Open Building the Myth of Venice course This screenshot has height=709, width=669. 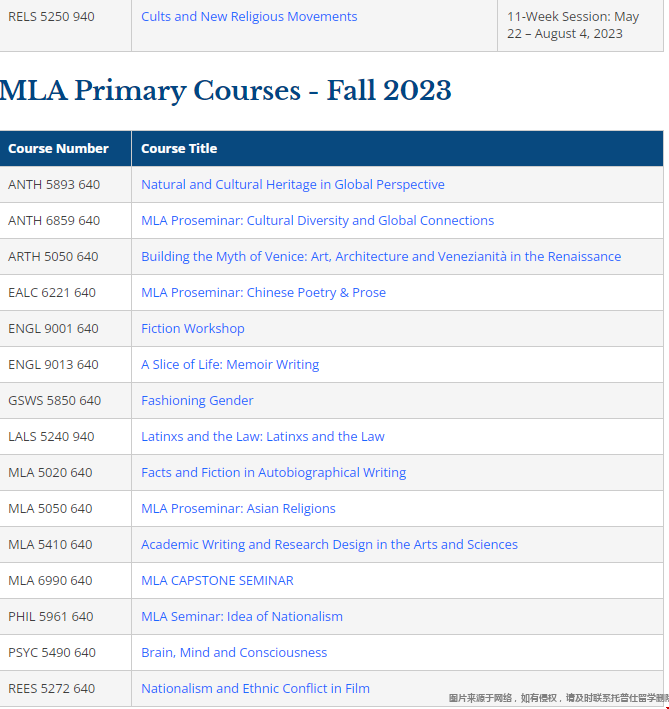click(x=381, y=257)
